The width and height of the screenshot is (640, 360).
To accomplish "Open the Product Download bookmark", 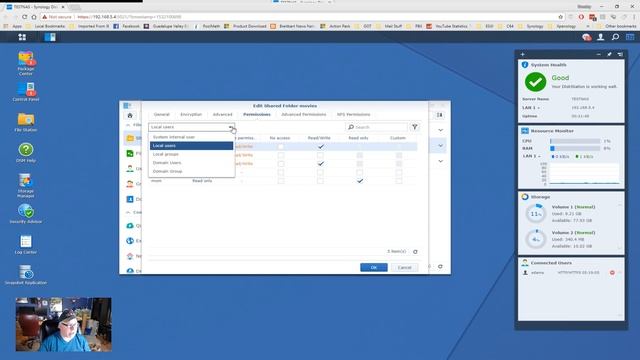I will click(245, 26).
